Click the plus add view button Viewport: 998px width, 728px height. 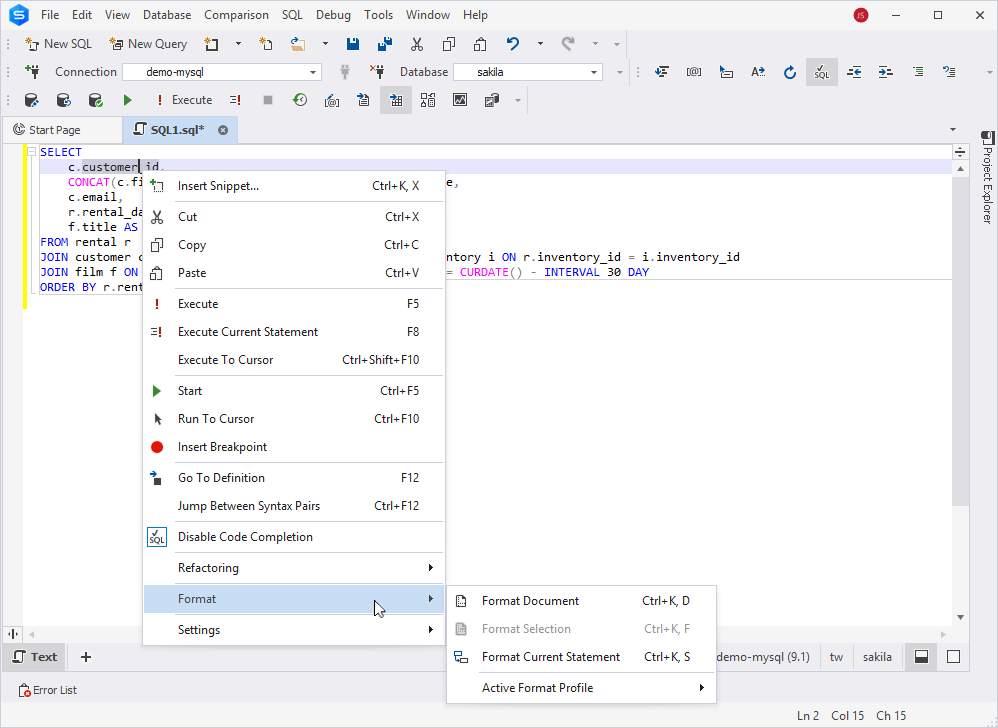86,657
